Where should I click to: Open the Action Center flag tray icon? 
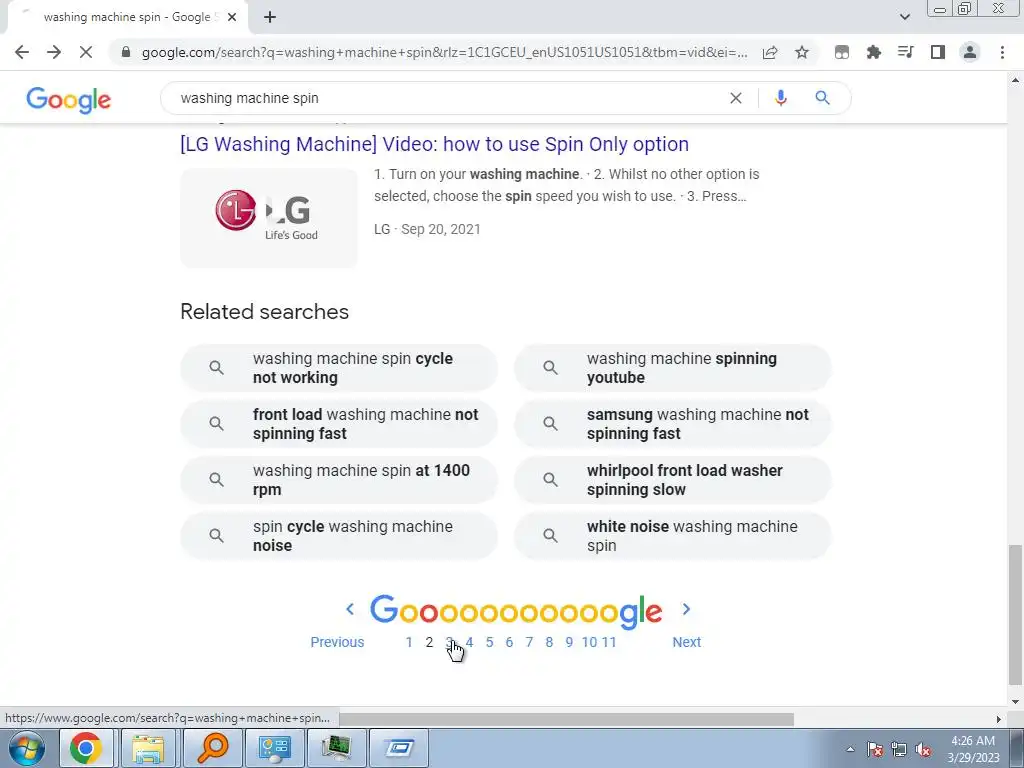(875, 750)
